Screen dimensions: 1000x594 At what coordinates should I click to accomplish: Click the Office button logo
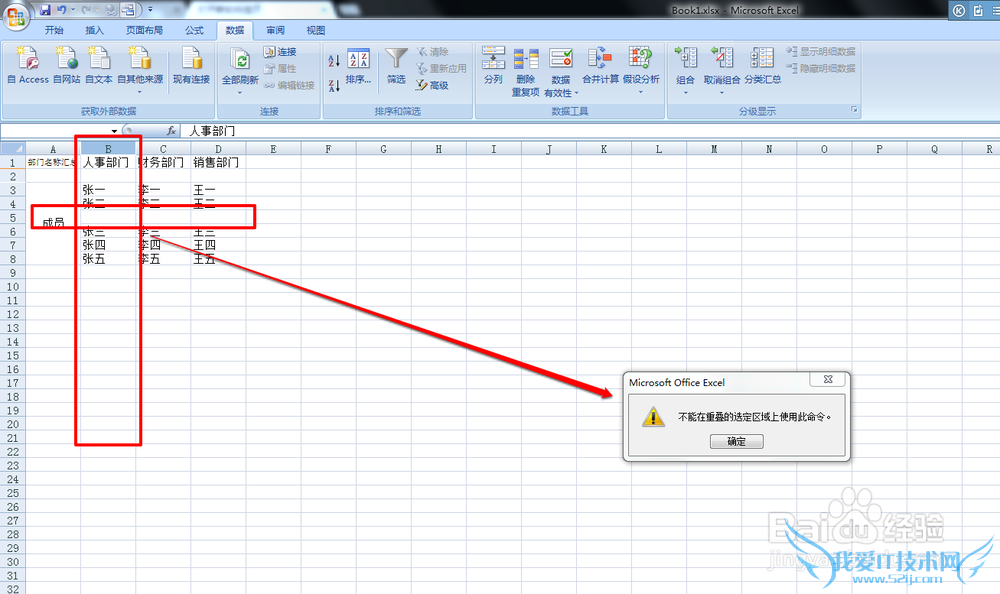[15, 16]
